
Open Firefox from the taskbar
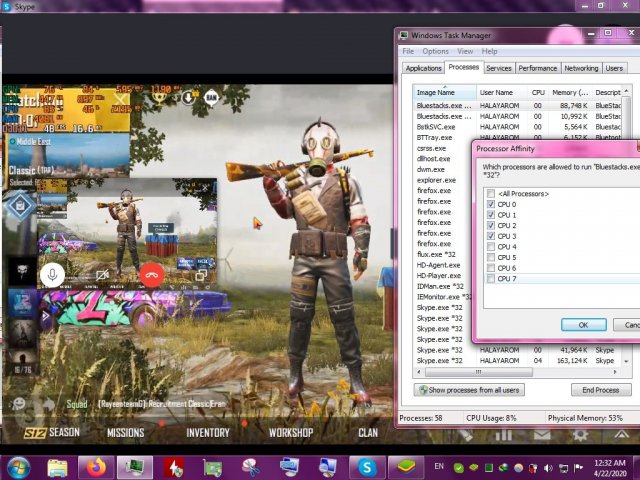[x=96, y=467]
